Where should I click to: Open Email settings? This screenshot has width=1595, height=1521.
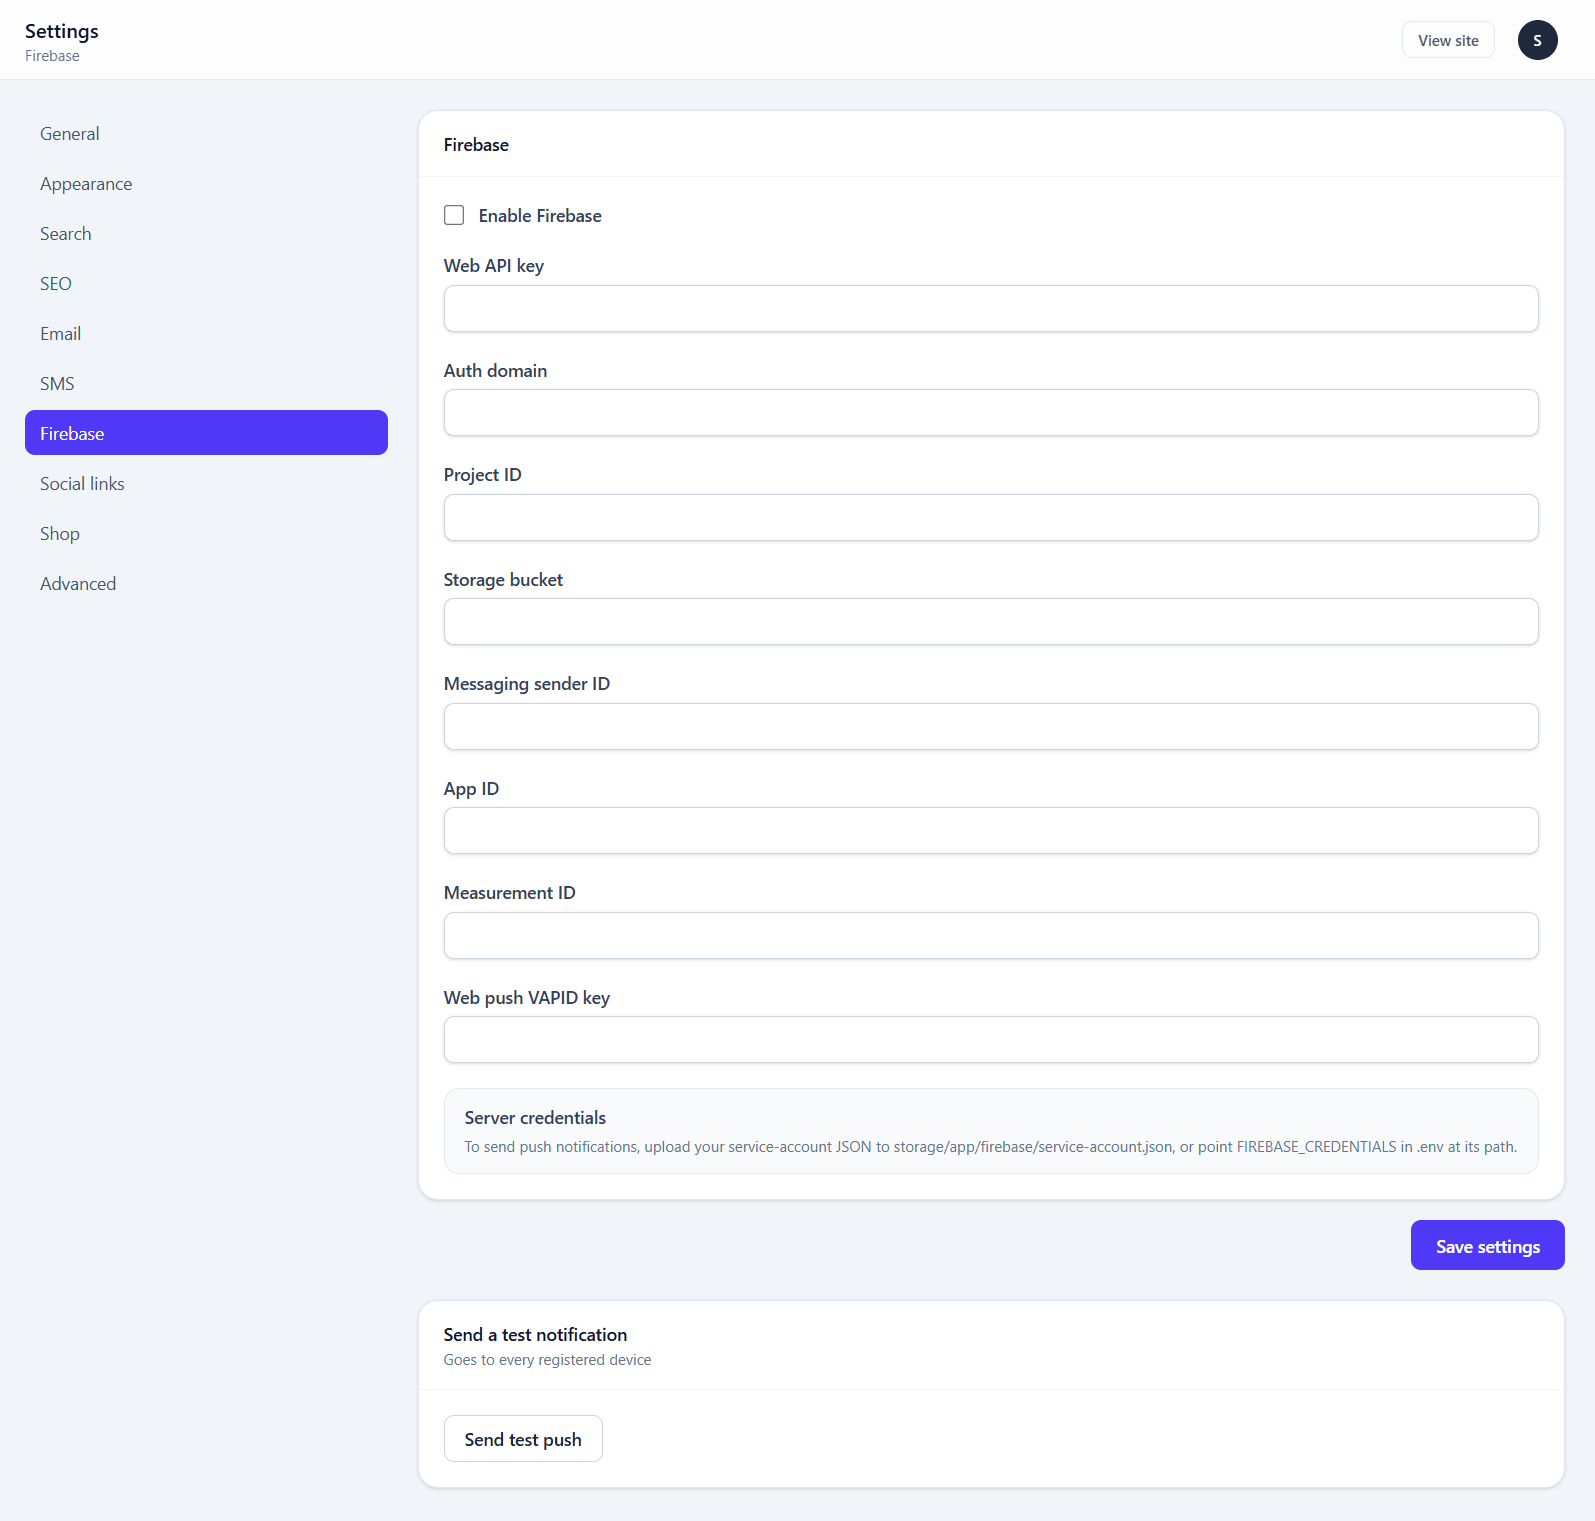pos(206,333)
